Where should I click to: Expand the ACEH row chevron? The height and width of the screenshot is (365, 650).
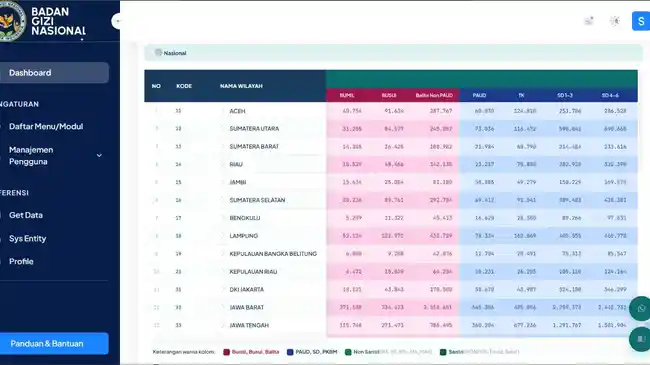(x=223, y=111)
